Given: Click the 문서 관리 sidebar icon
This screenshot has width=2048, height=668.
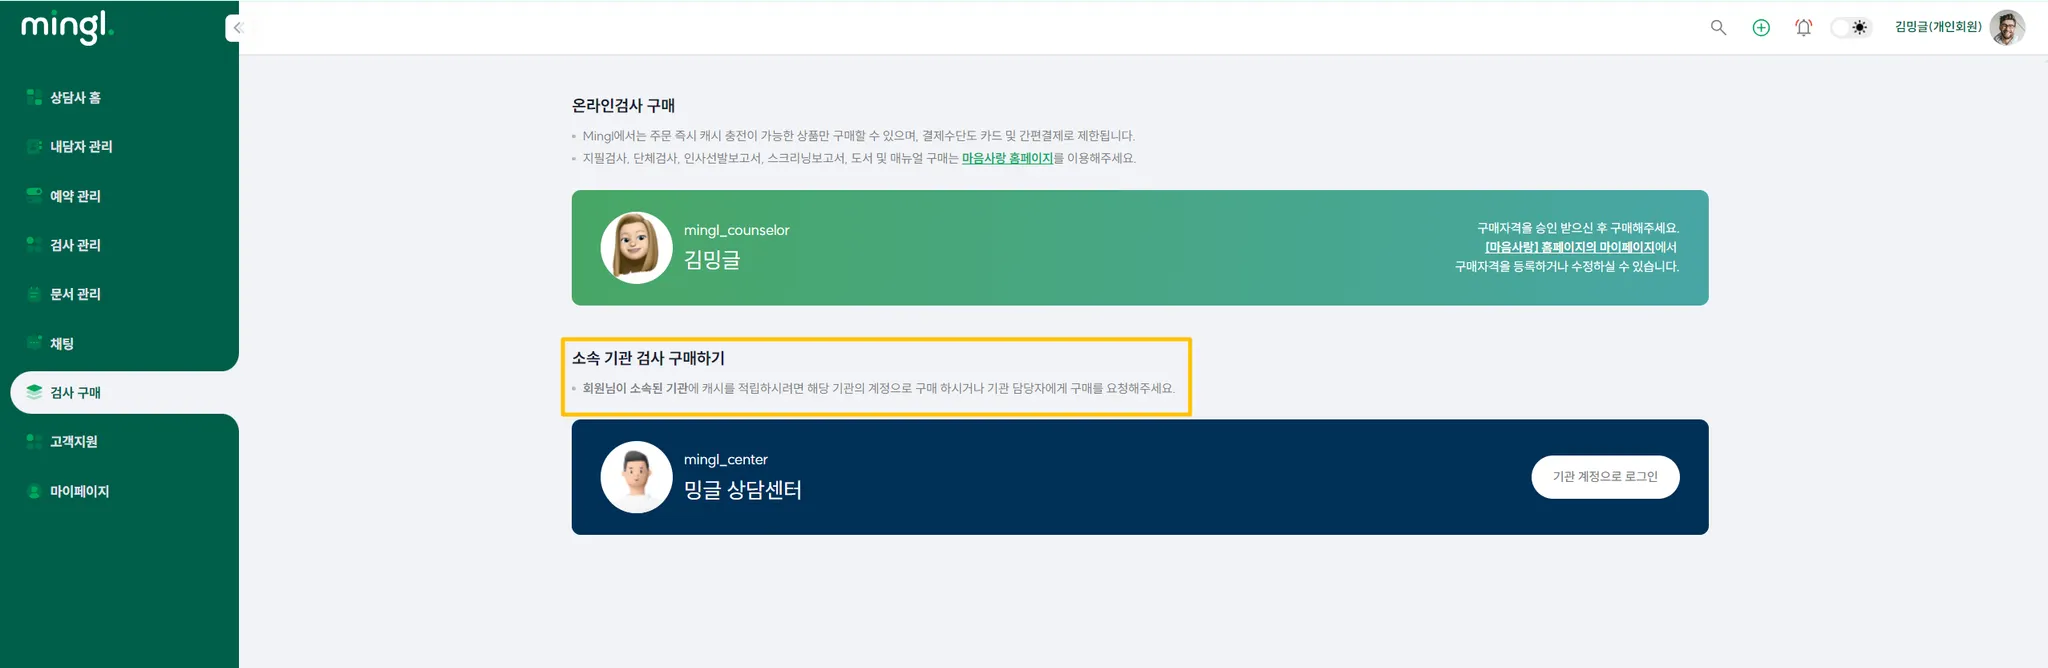Looking at the screenshot, I should pos(34,294).
